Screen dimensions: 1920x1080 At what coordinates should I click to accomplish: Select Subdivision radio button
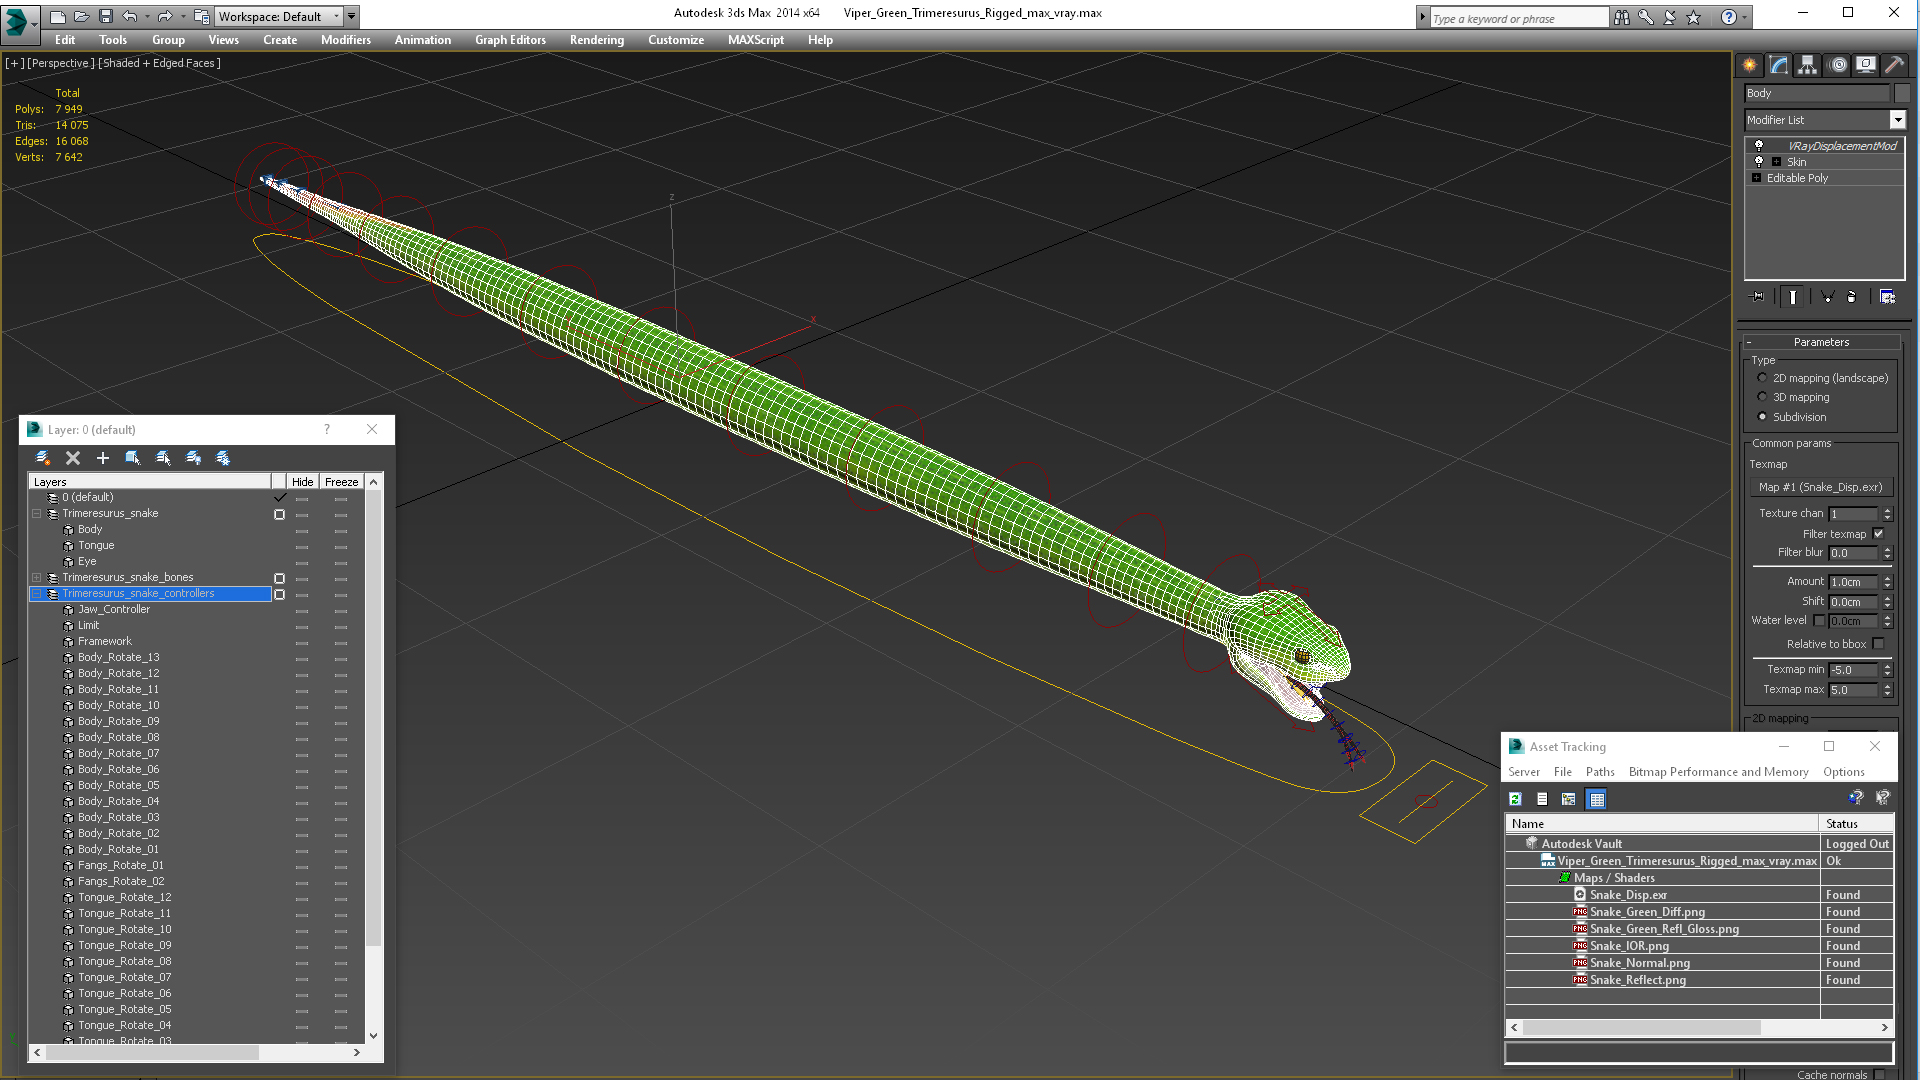1762,417
